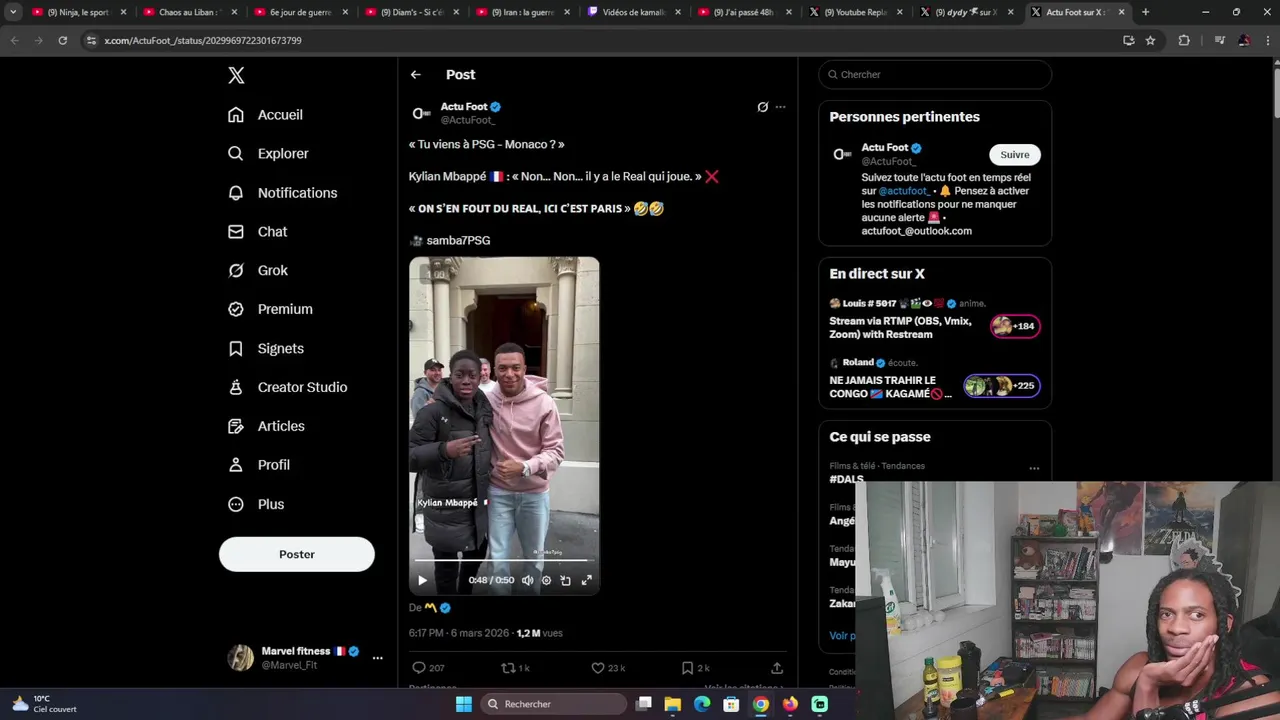Viewport: 1280px width, 720px height.
Task: Open the 1,2 M vues count
Action: [539, 633]
